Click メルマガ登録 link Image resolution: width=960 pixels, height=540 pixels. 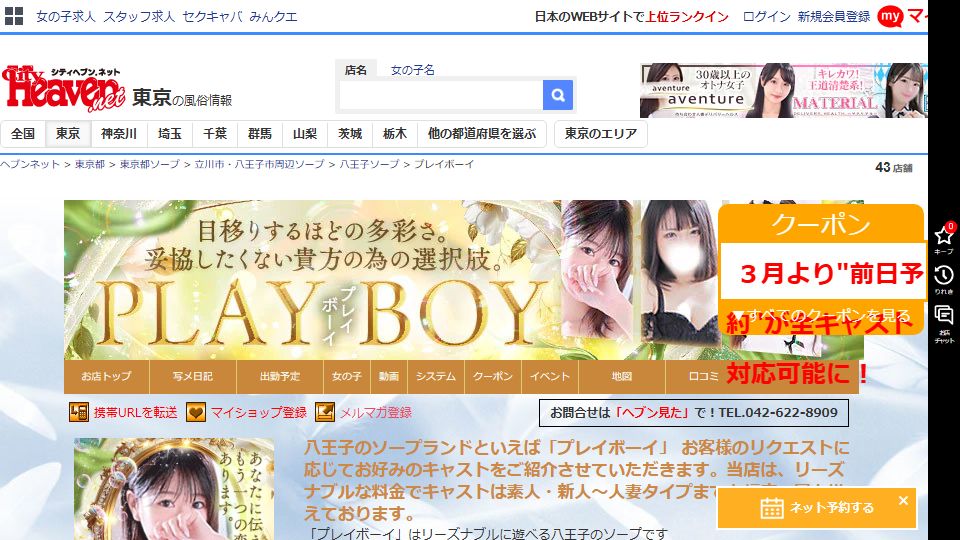point(375,413)
